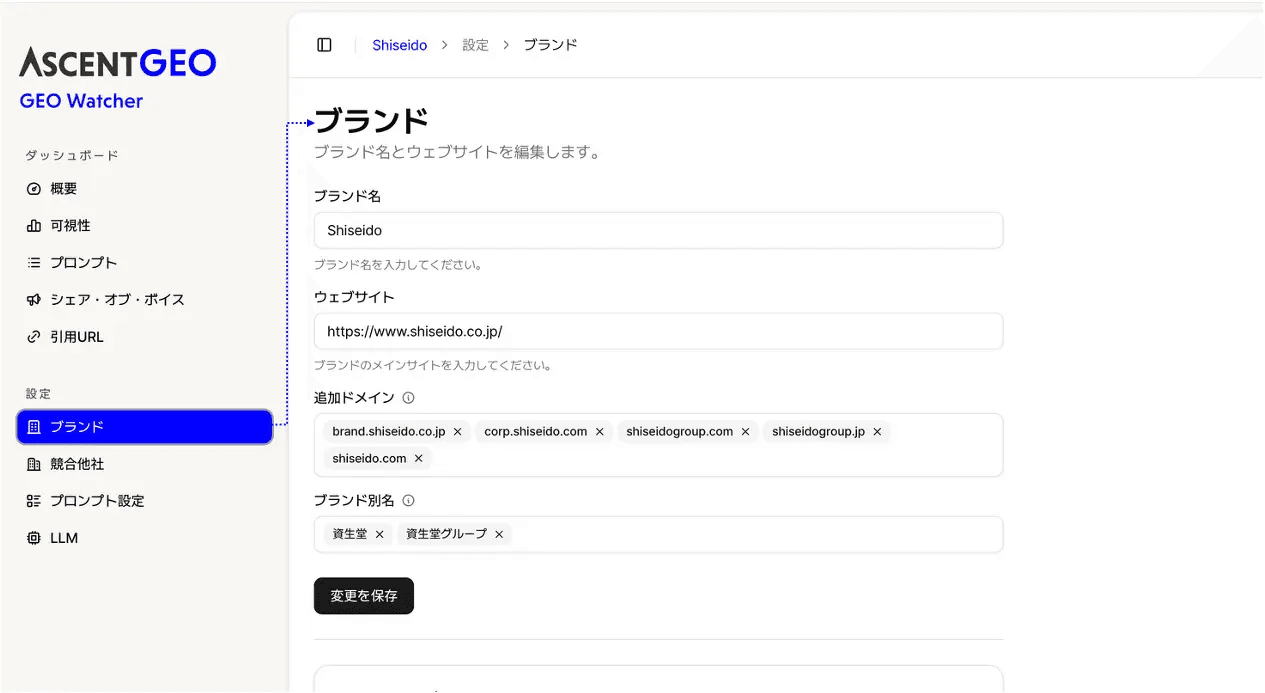Click the LLM chip icon
Image resolution: width=1265 pixels, height=693 pixels.
pyautogui.click(x=34, y=538)
